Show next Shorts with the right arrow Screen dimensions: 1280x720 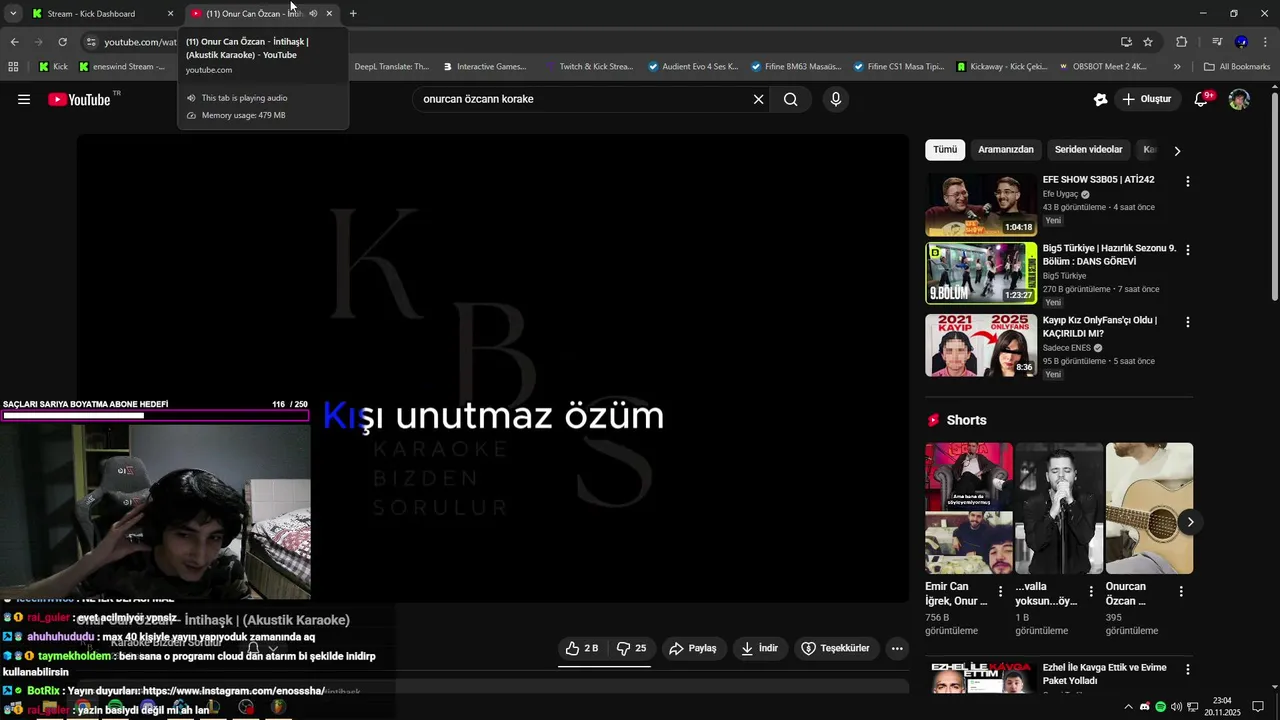click(1190, 522)
